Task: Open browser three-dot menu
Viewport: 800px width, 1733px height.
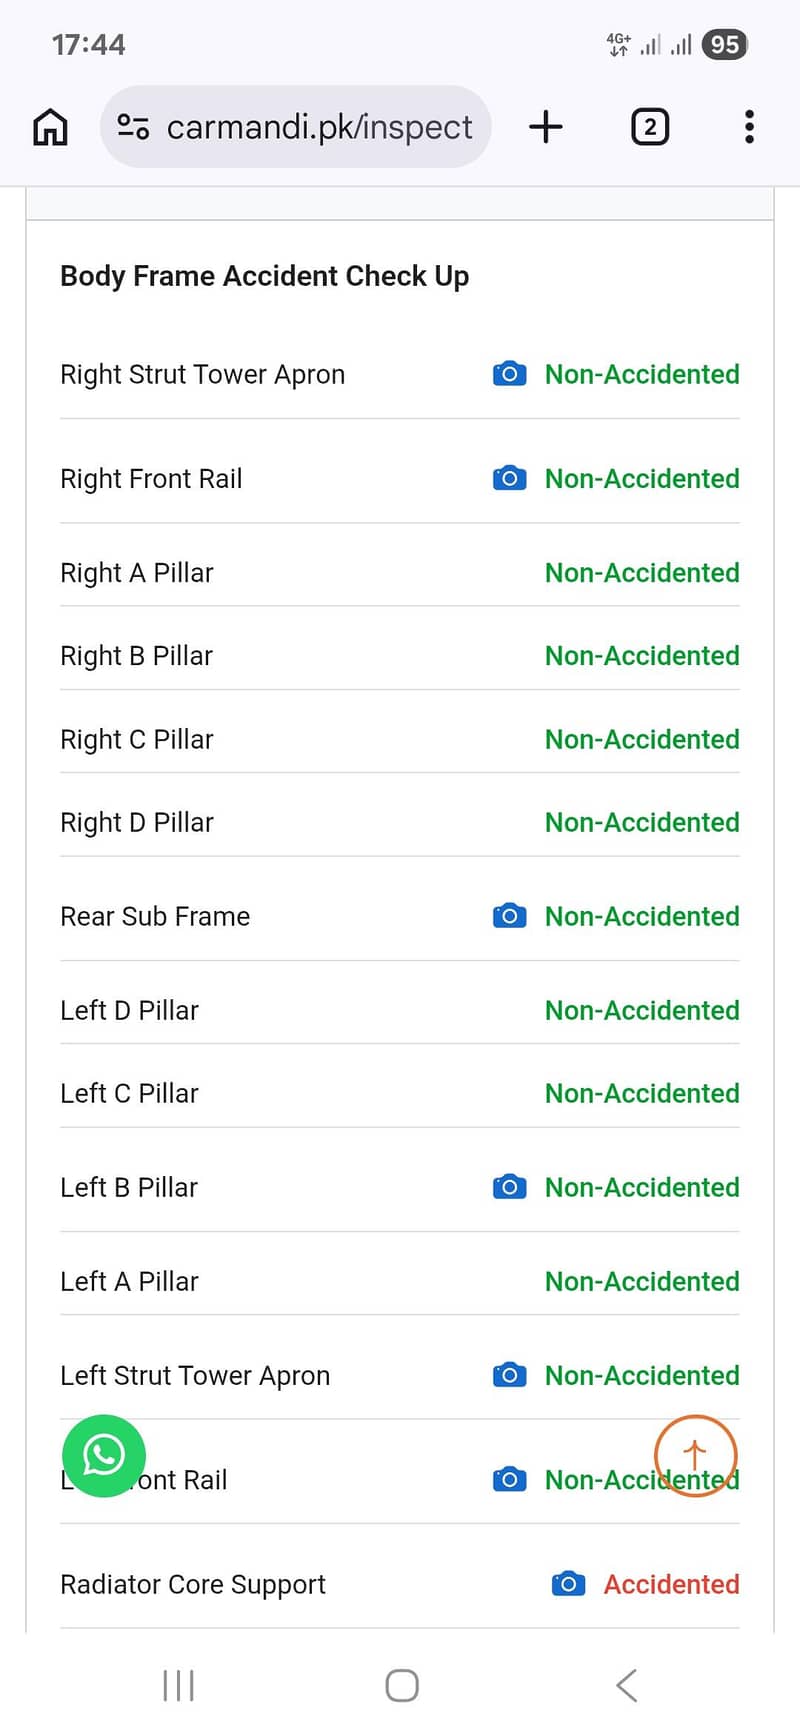Action: pos(749,127)
